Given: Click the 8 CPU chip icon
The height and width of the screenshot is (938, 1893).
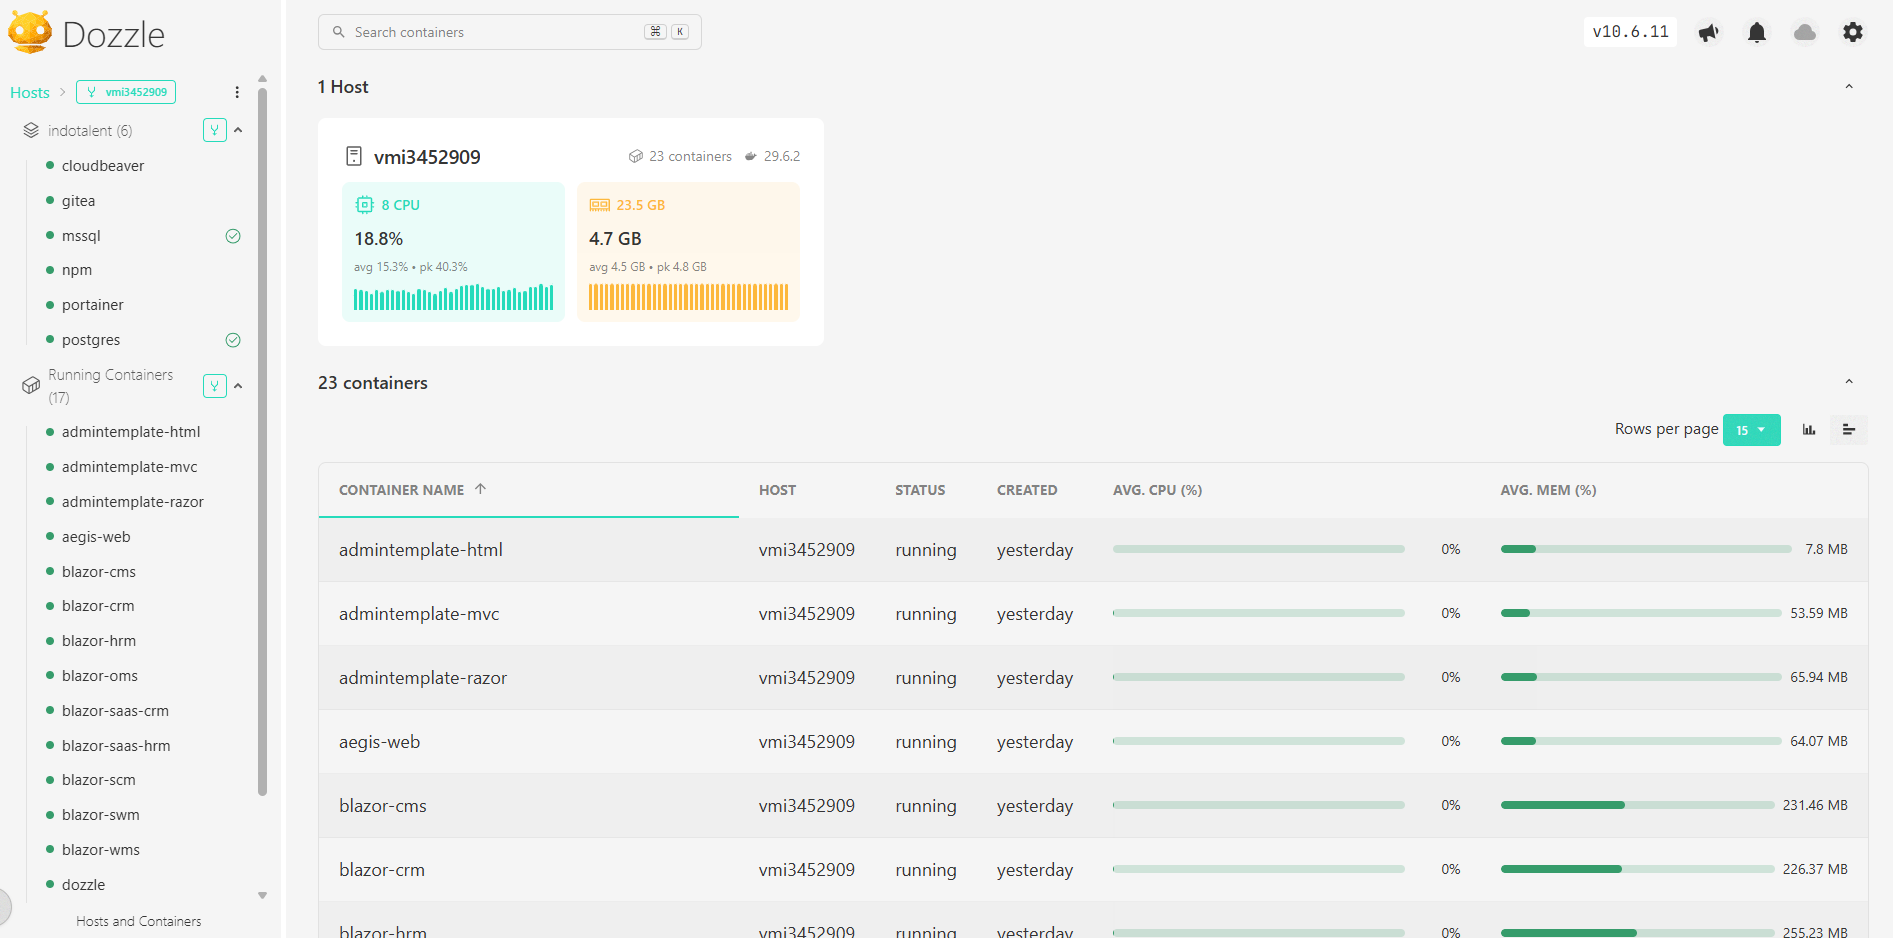Looking at the screenshot, I should coord(365,205).
